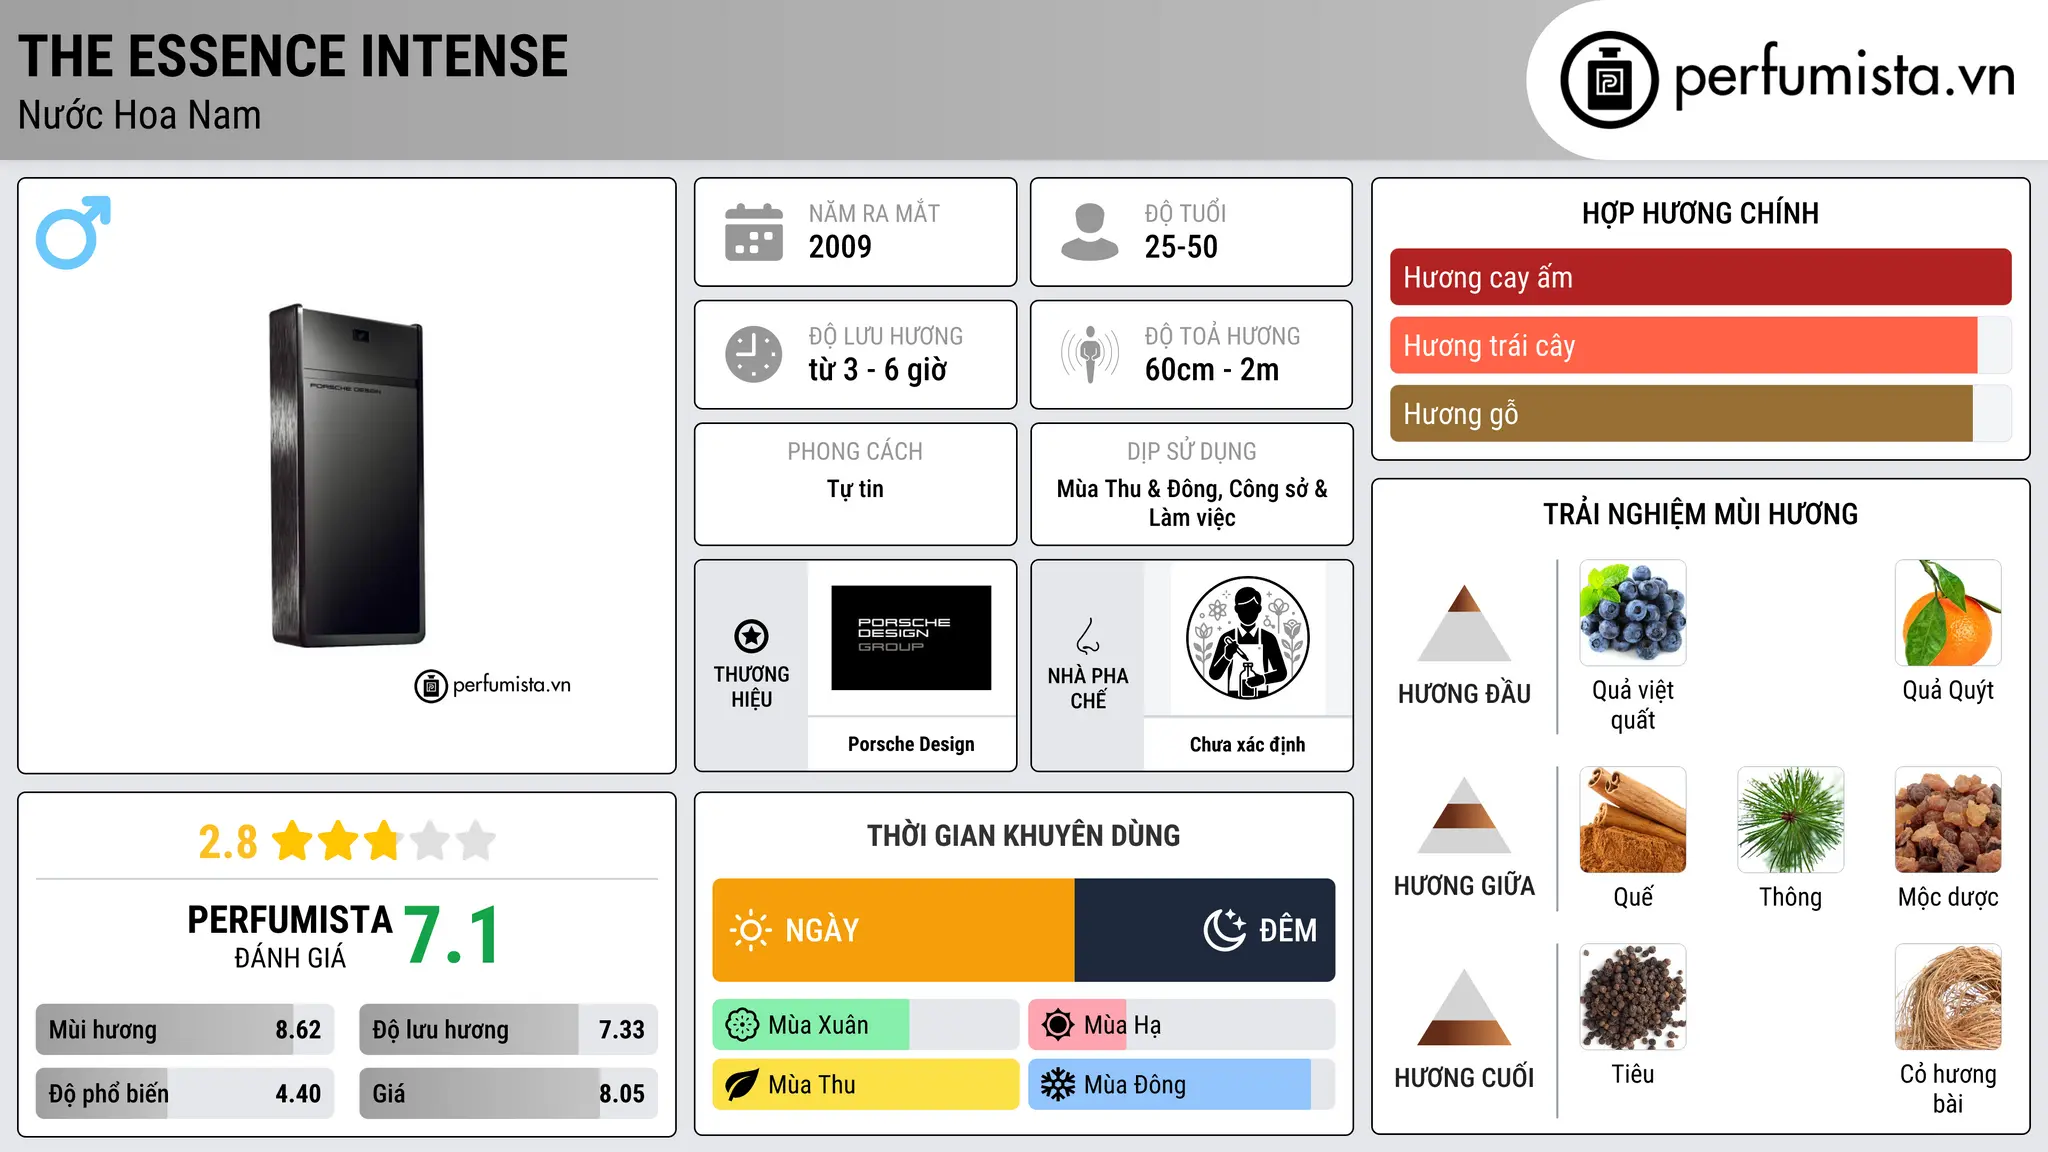Screen dimensions: 2048x1152
Task: Select the Cỏ hương bài vetiver image
Action: coord(1948,997)
